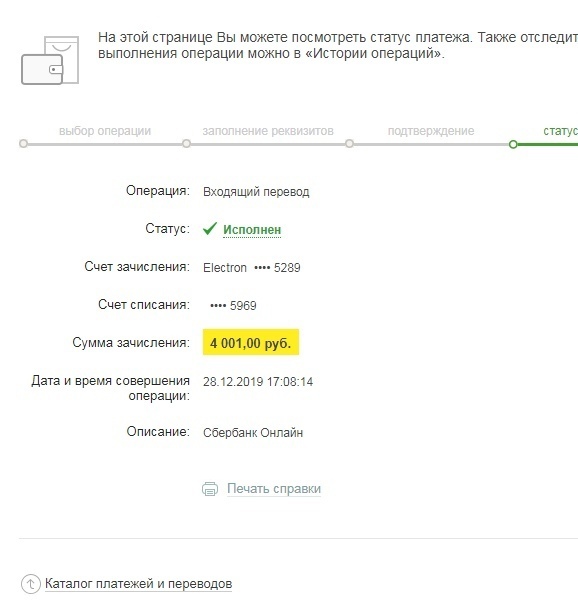Open Каталог платежей и переводов link
578x606 pixels.
coord(138,584)
